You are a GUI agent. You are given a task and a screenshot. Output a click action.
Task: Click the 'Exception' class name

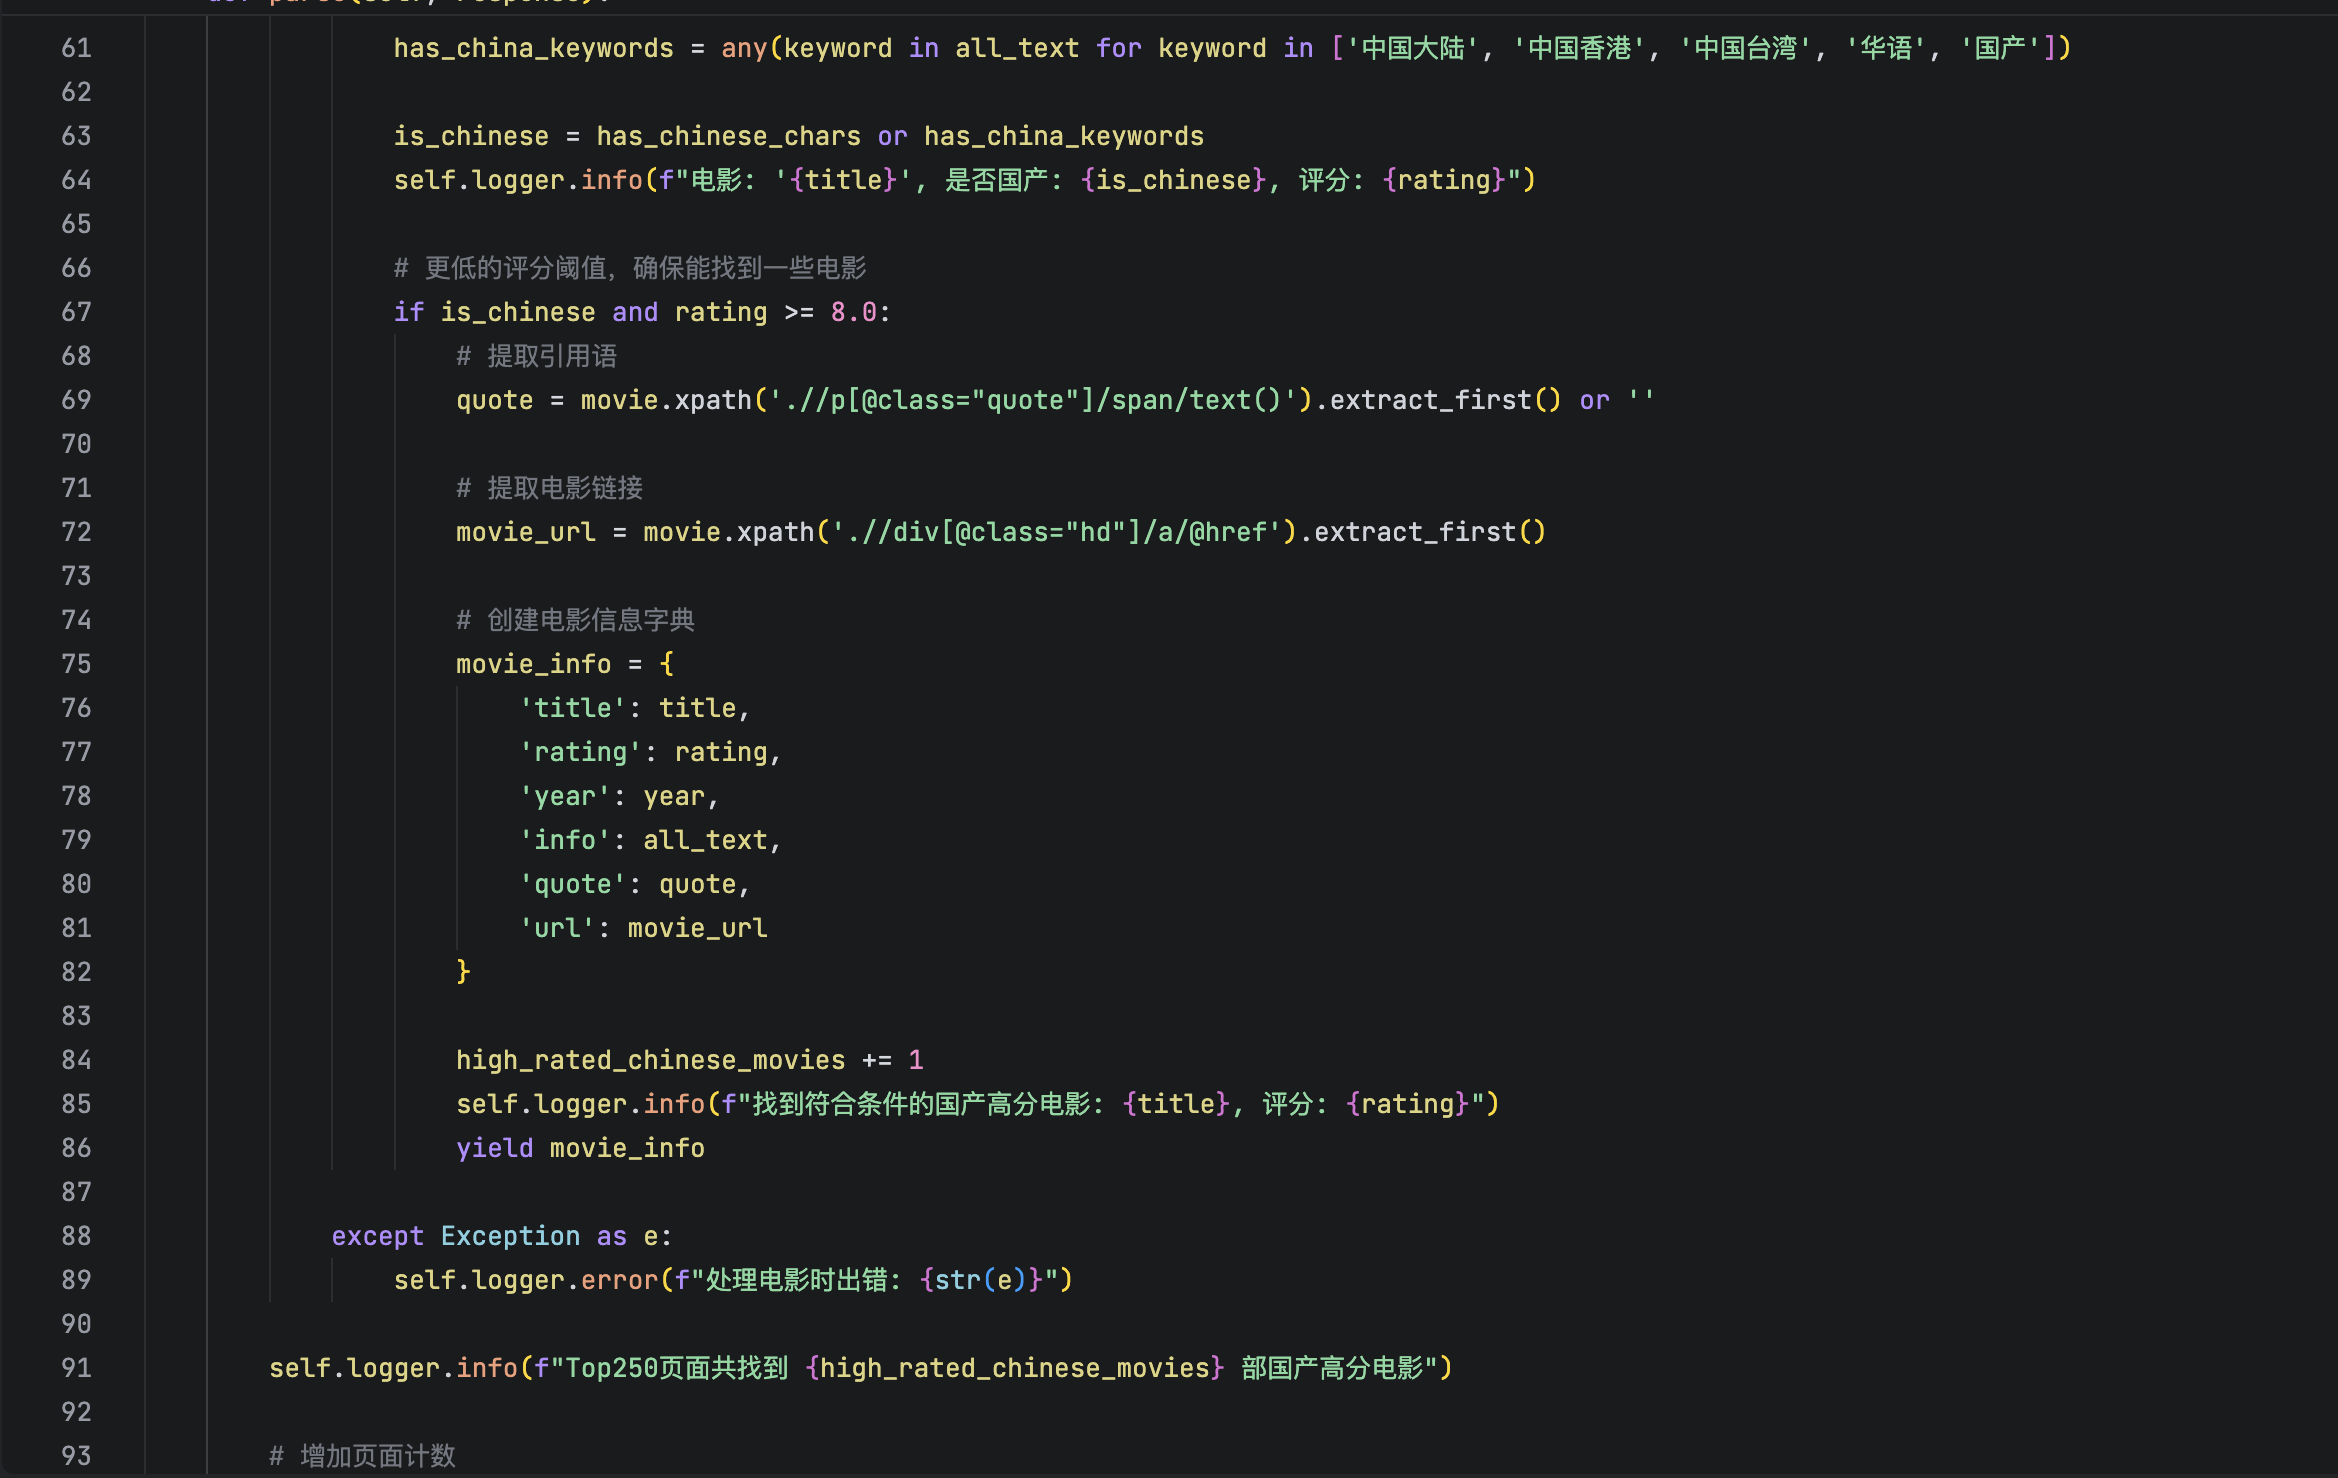(x=510, y=1236)
